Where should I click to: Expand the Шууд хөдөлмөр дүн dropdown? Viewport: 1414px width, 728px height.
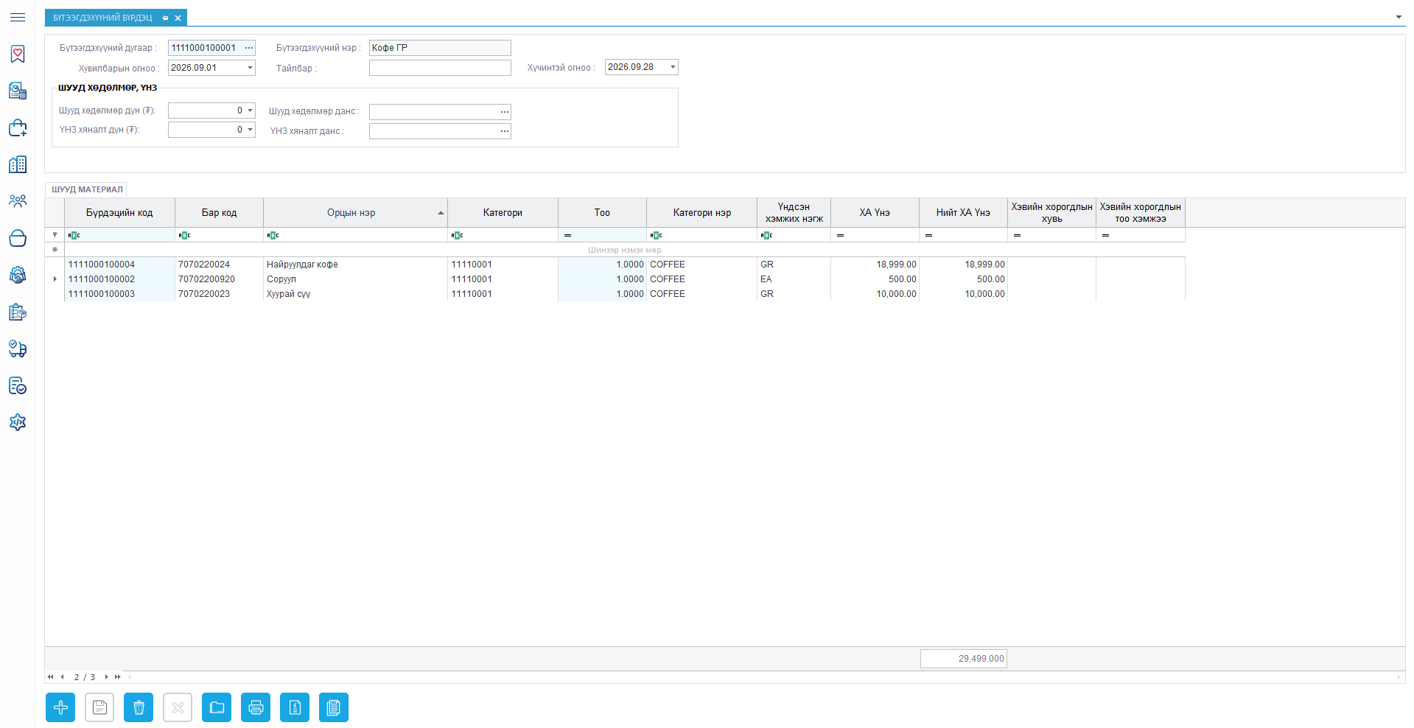250,111
